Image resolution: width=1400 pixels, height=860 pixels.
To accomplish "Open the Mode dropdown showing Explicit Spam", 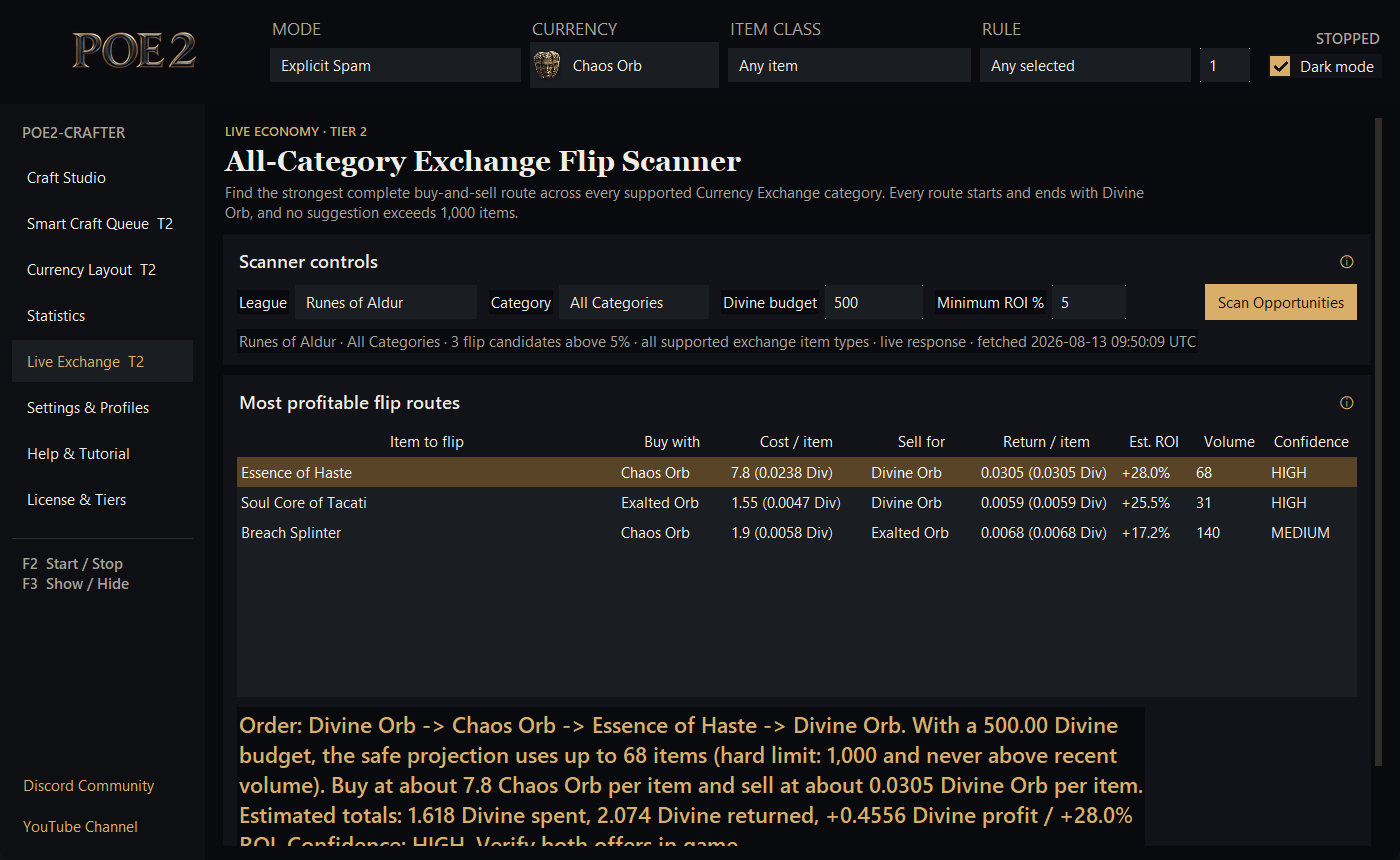I will click(395, 66).
